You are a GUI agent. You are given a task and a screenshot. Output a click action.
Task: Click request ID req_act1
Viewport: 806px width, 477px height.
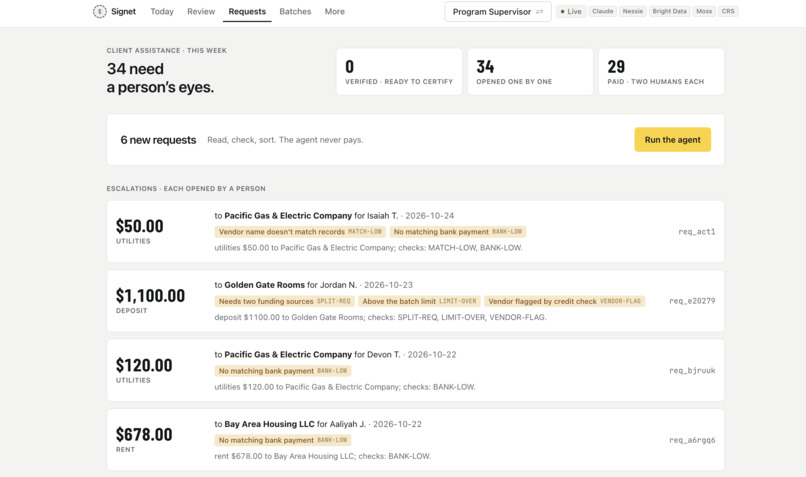(697, 232)
